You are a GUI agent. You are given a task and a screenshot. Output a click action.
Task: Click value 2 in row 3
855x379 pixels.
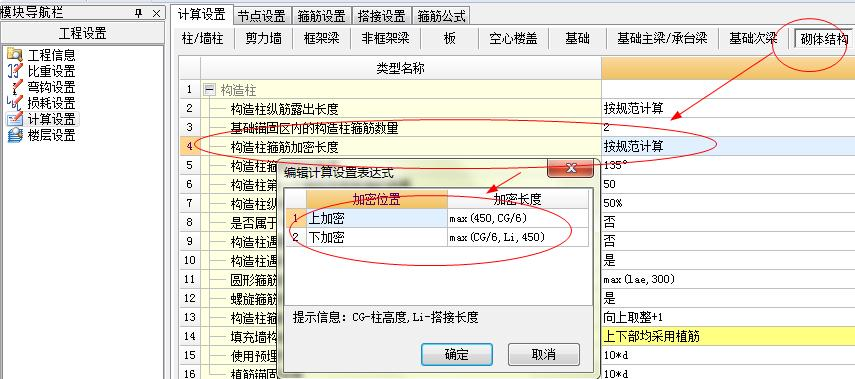pyautogui.click(x=728, y=128)
